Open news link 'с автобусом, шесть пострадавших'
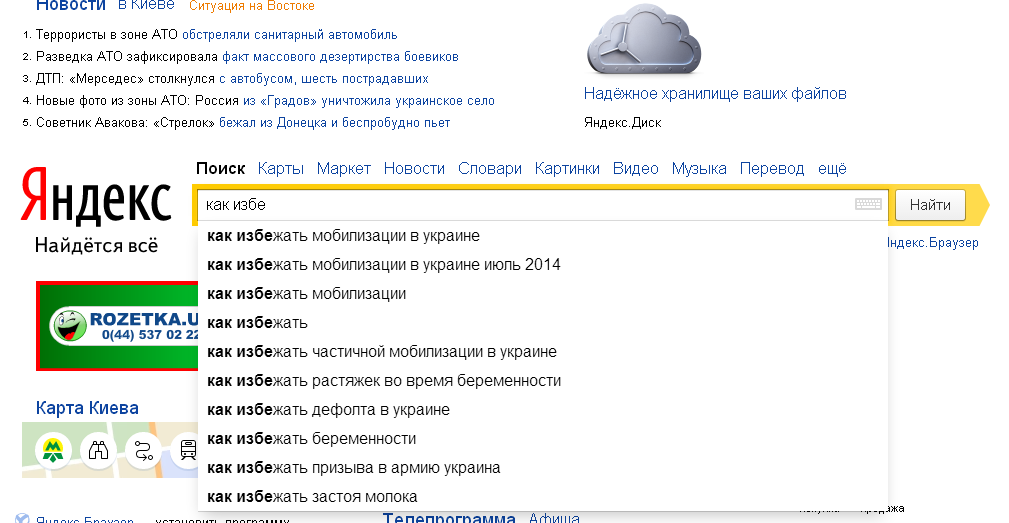Image resolution: width=1009 pixels, height=523 pixels. (x=324, y=78)
